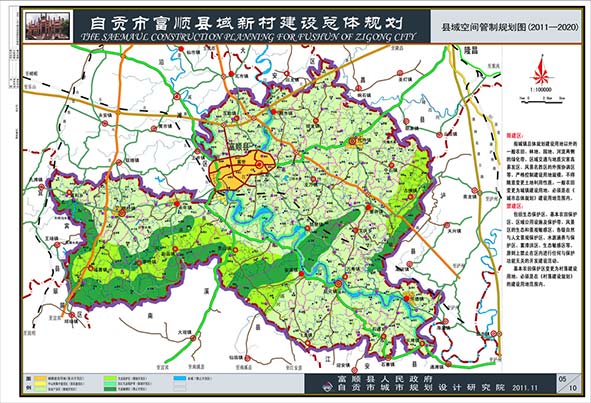Image resolution: width=591 pixels, height=403 pixels.
Task: Click the dark green legend swatch
Action: tap(110, 389)
